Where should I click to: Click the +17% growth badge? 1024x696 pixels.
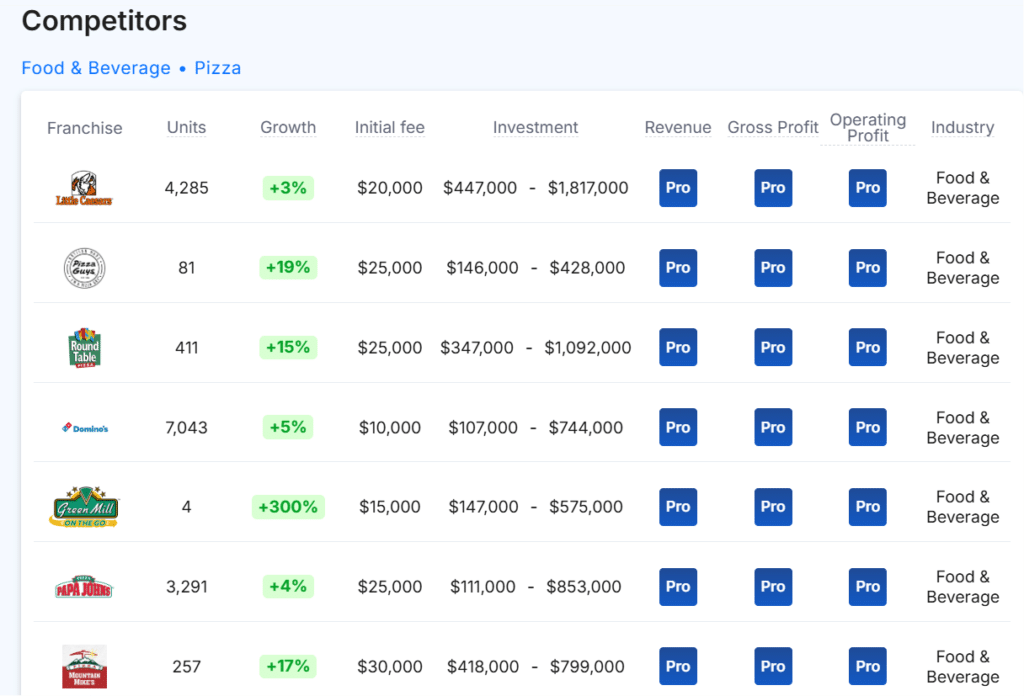[x=288, y=666]
